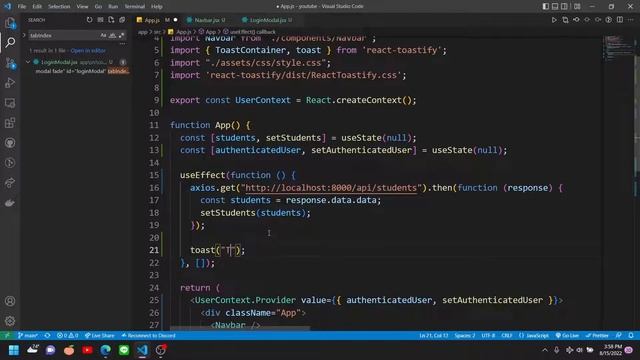
Task: Open the View menu
Action: coord(82,7)
